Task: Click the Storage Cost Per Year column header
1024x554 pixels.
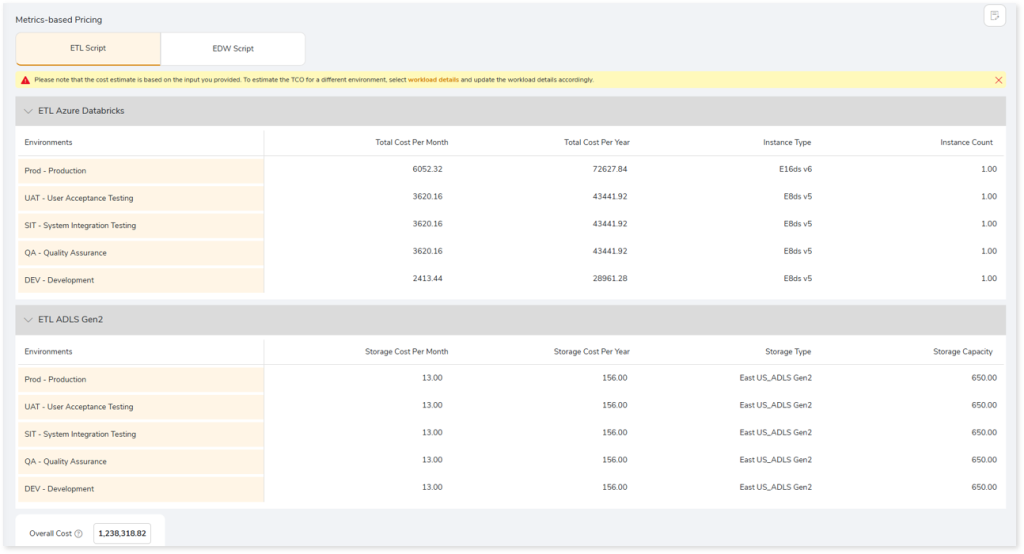Action: 591,352
